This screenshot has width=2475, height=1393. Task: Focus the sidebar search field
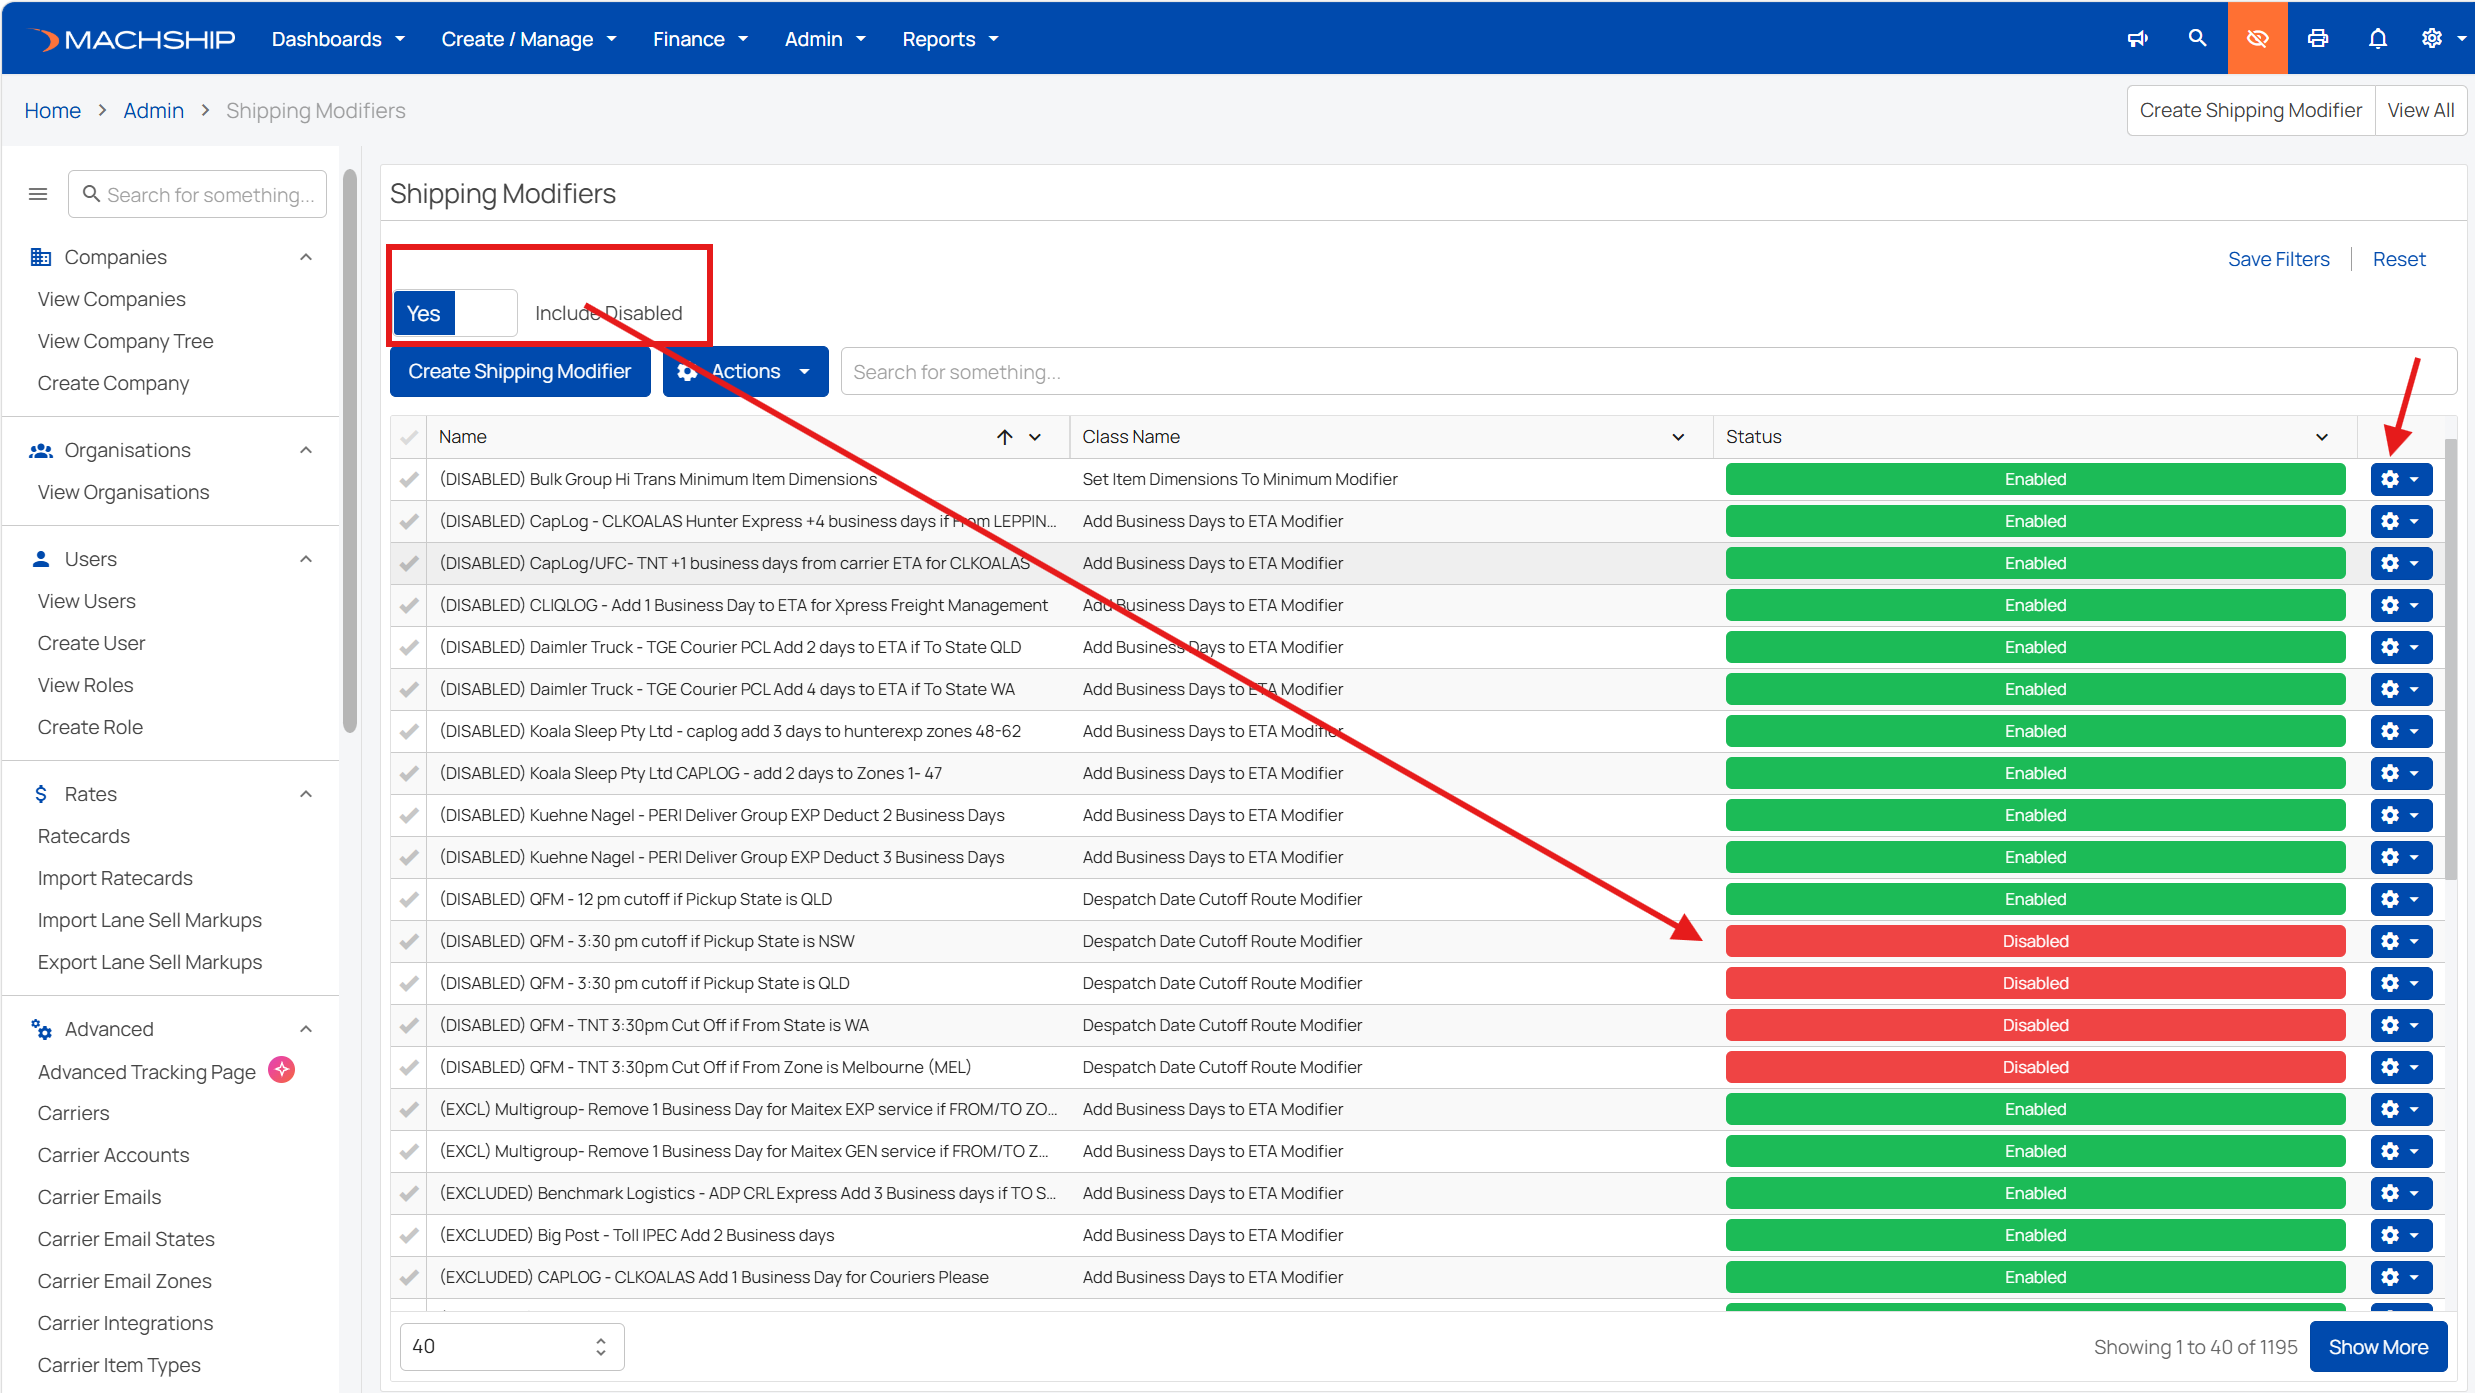[197, 194]
